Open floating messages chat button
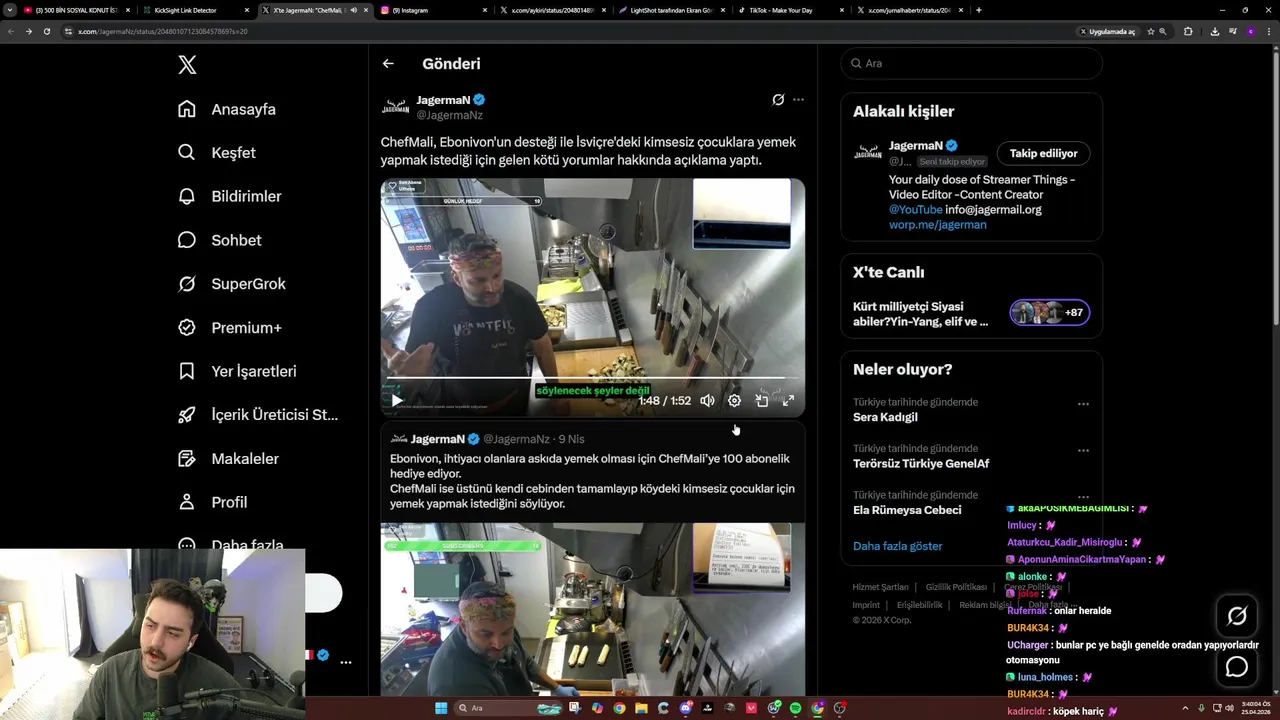This screenshot has width=1280, height=720. pos(1237,666)
